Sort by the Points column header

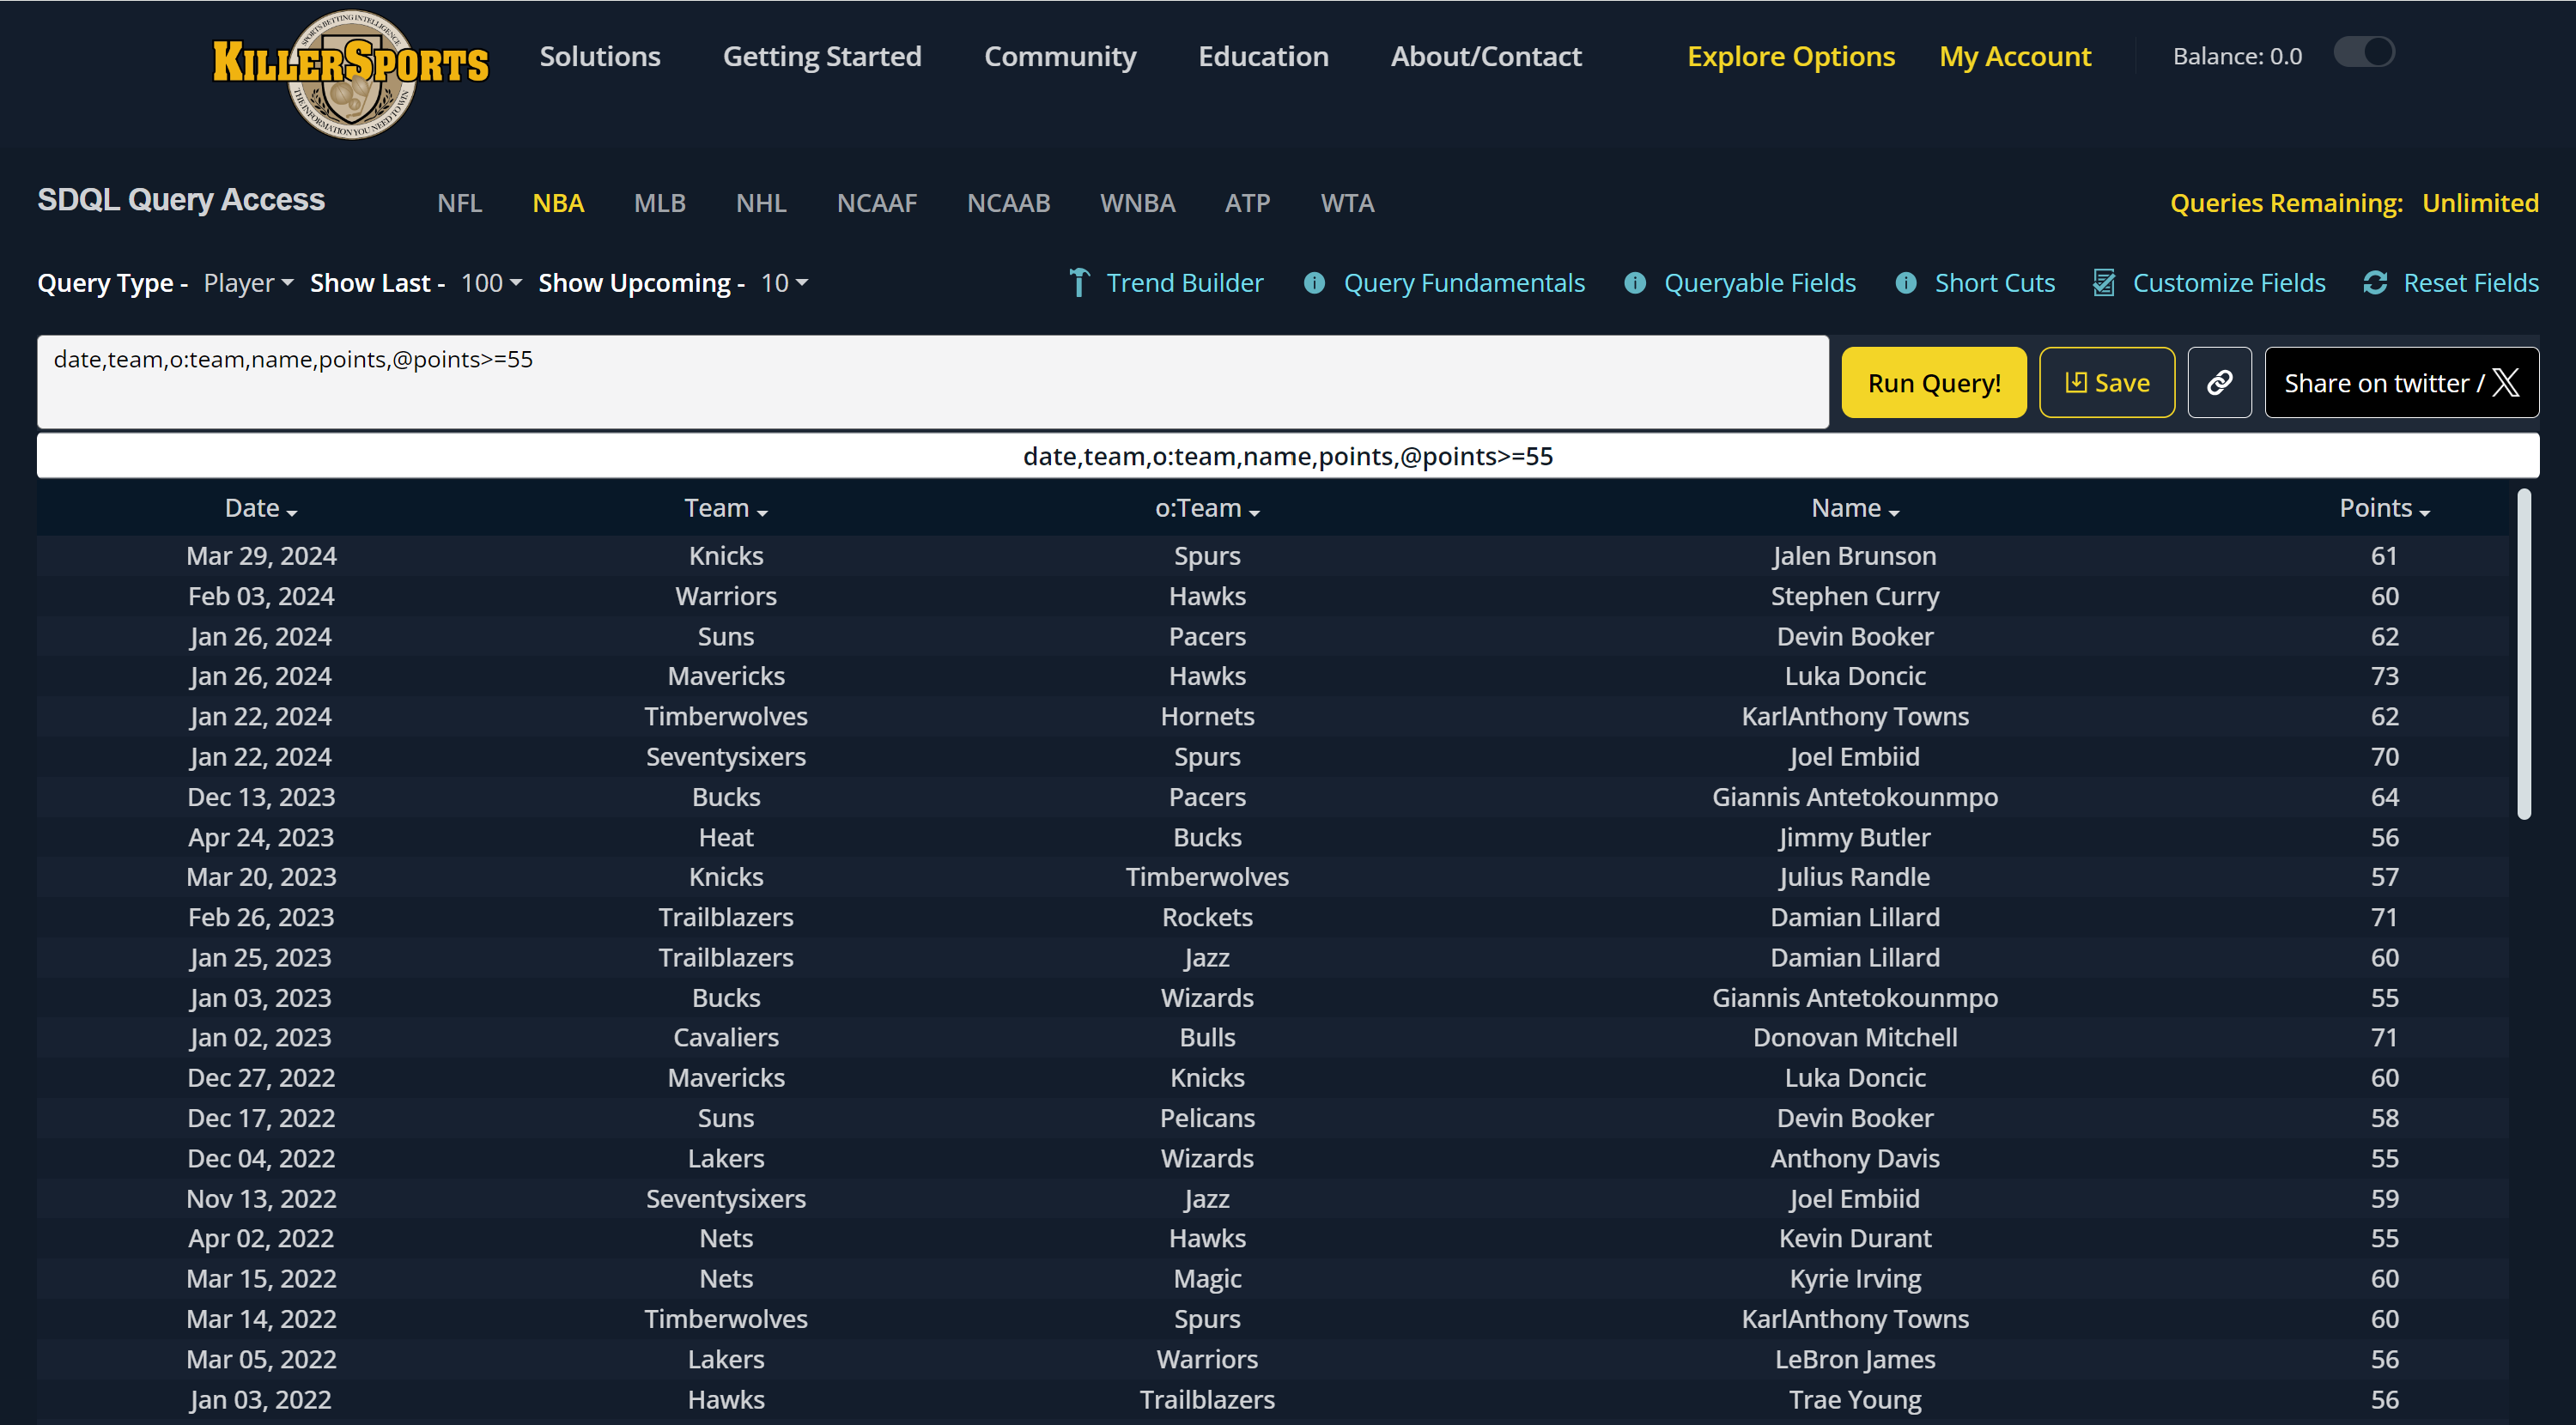coord(2384,508)
